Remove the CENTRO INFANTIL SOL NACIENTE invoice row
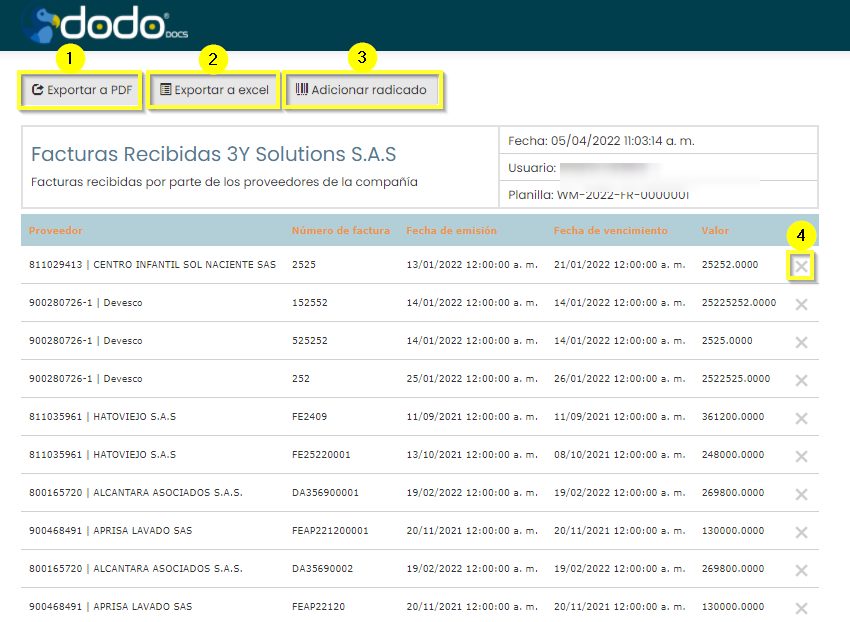The image size is (850, 622). click(801, 266)
